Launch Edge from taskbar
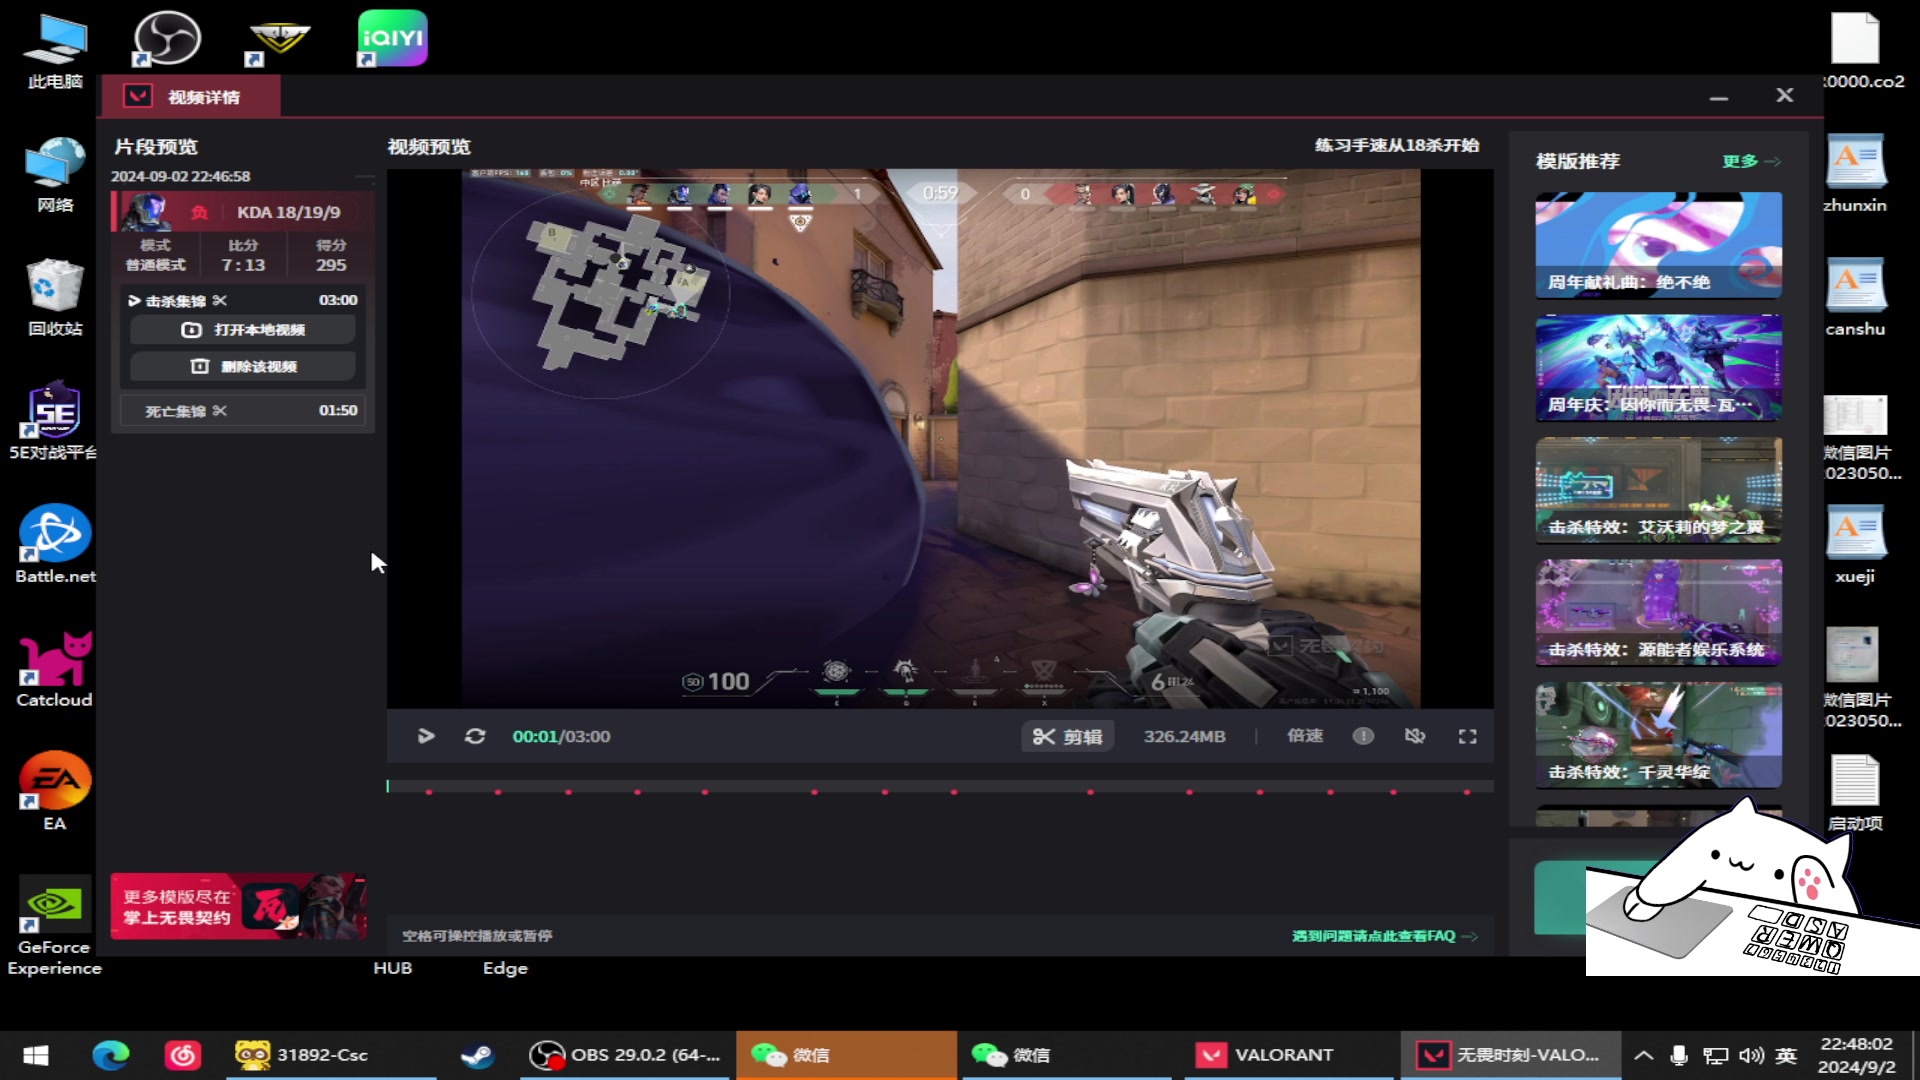This screenshot has width=1920, height=1080. pyautogui.click(x=111, y=1055)
